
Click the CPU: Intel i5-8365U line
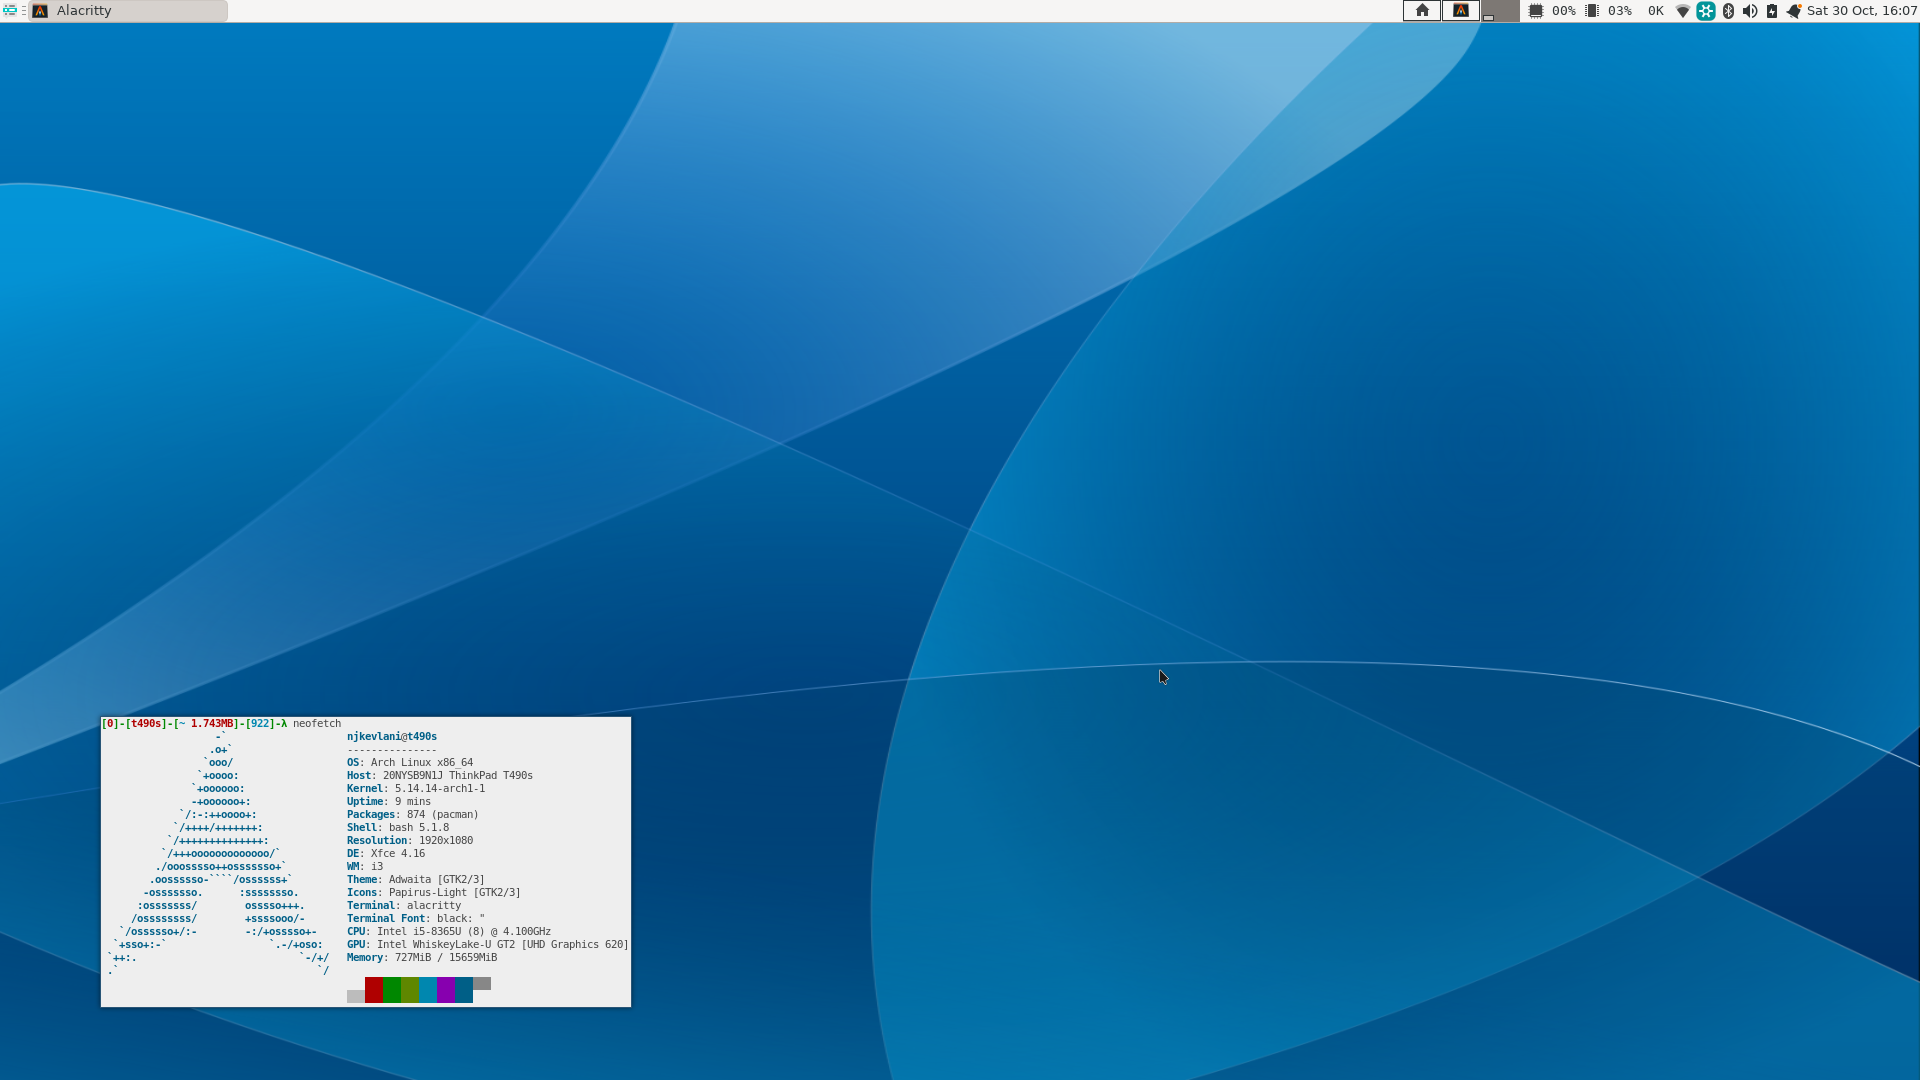click(449, 932)
